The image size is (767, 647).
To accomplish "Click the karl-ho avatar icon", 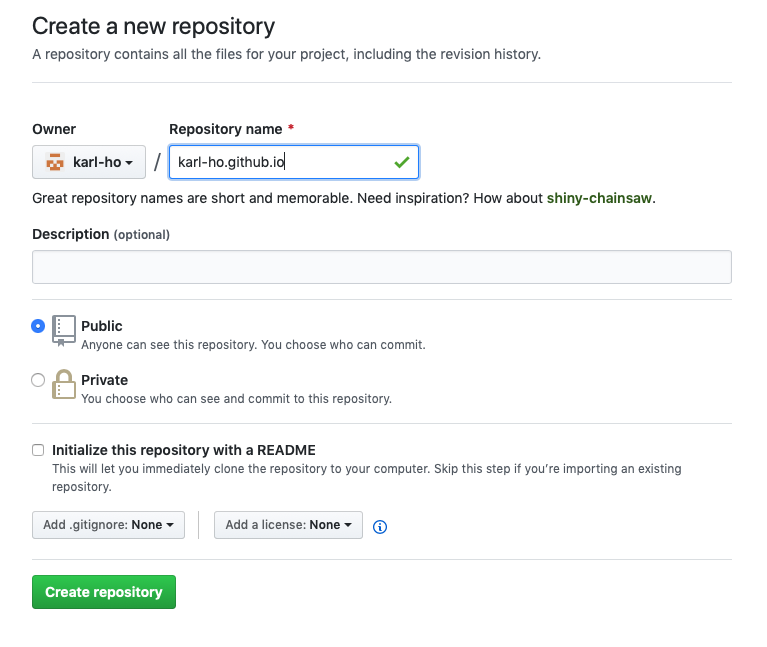I will (x=55, y=162).
